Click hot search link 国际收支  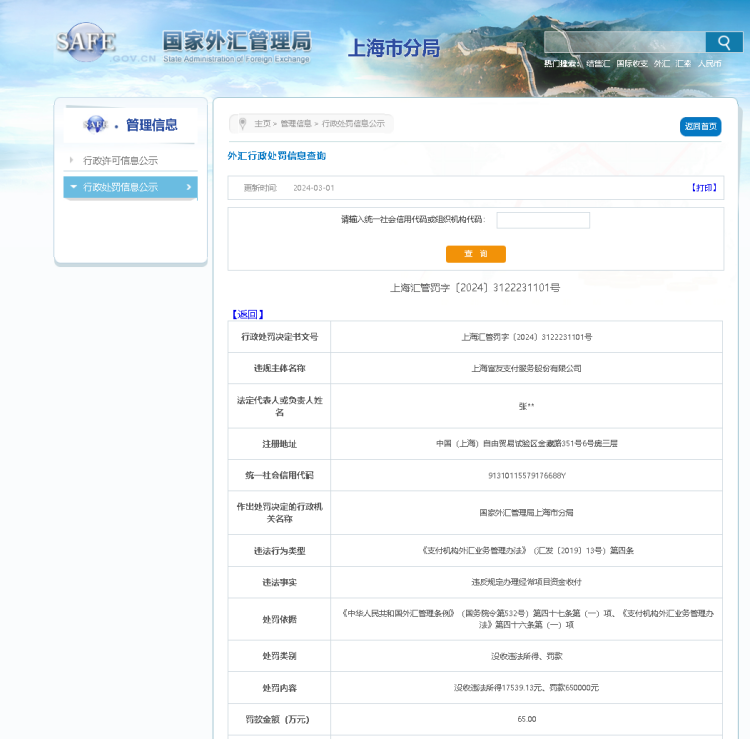[x=632, y=64]
